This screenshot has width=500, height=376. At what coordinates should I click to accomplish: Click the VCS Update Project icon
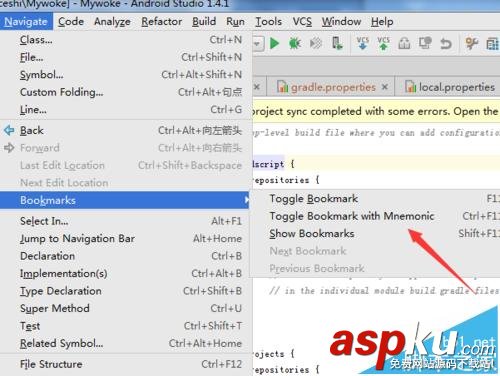[x=362, y=43]
